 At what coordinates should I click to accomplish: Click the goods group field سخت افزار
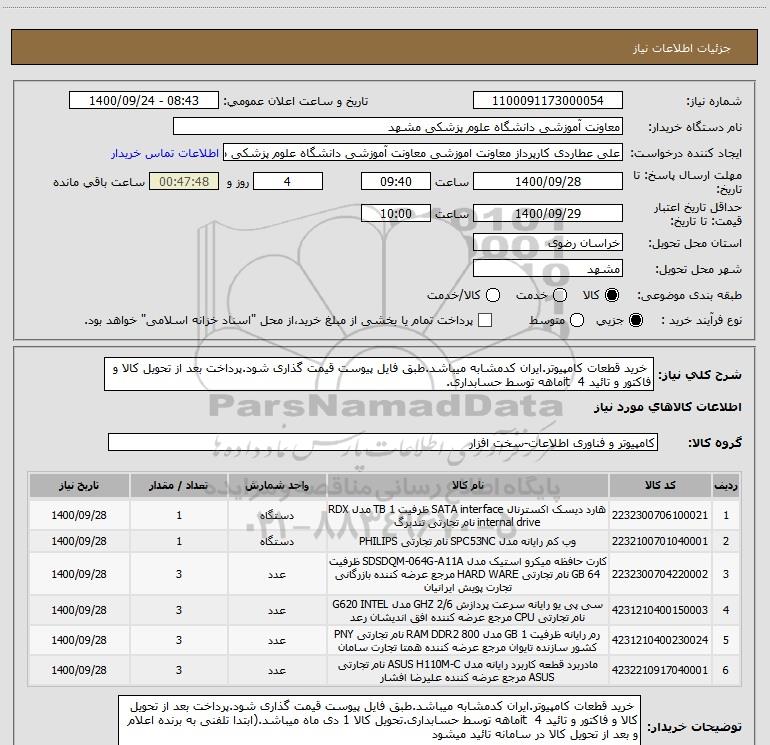[x=383, y=442]
